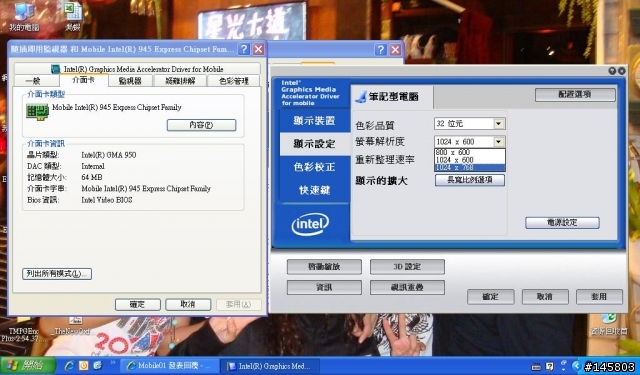Open the Start menu
The image size is (640, 375).
tap(28, 366)
